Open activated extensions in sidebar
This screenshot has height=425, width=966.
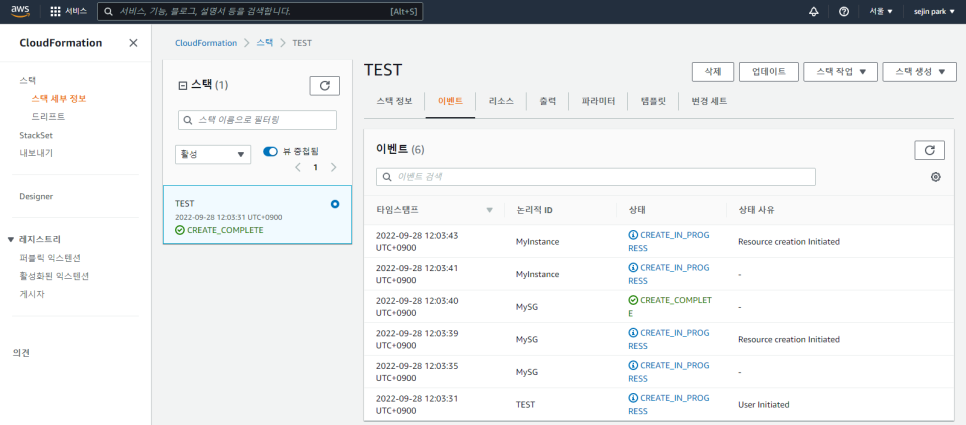[x=54, y=276]
